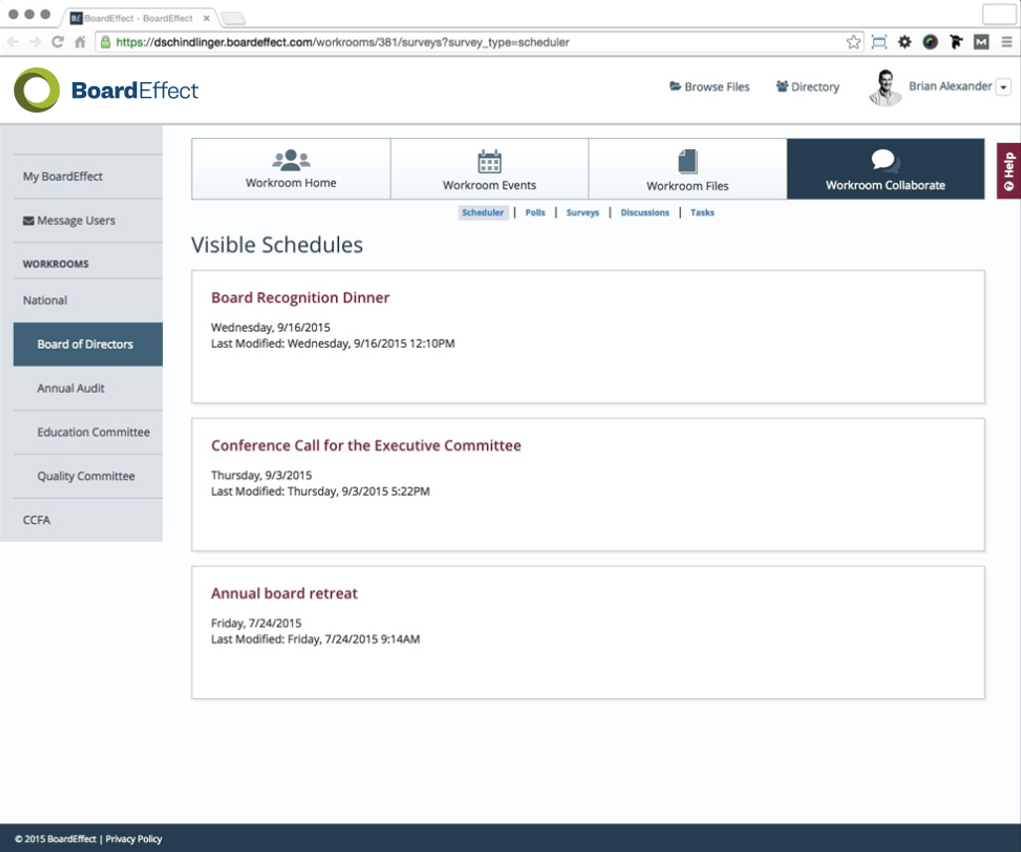Click the Workroom Files document icon

(x=688, y=161)
